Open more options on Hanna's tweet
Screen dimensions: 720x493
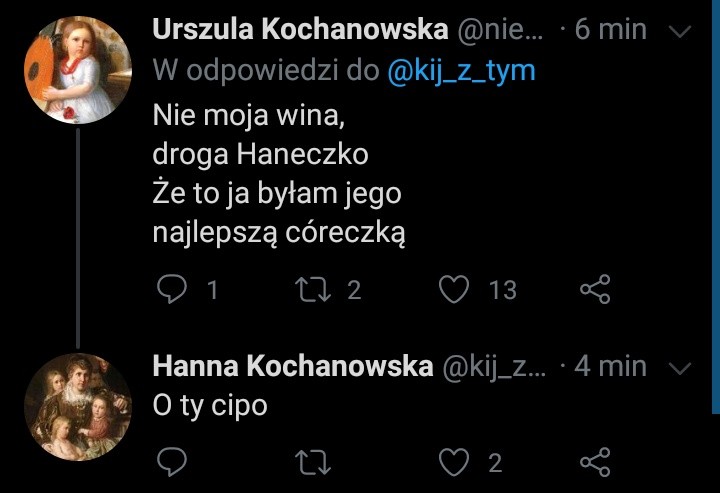[x=680, y=368]
